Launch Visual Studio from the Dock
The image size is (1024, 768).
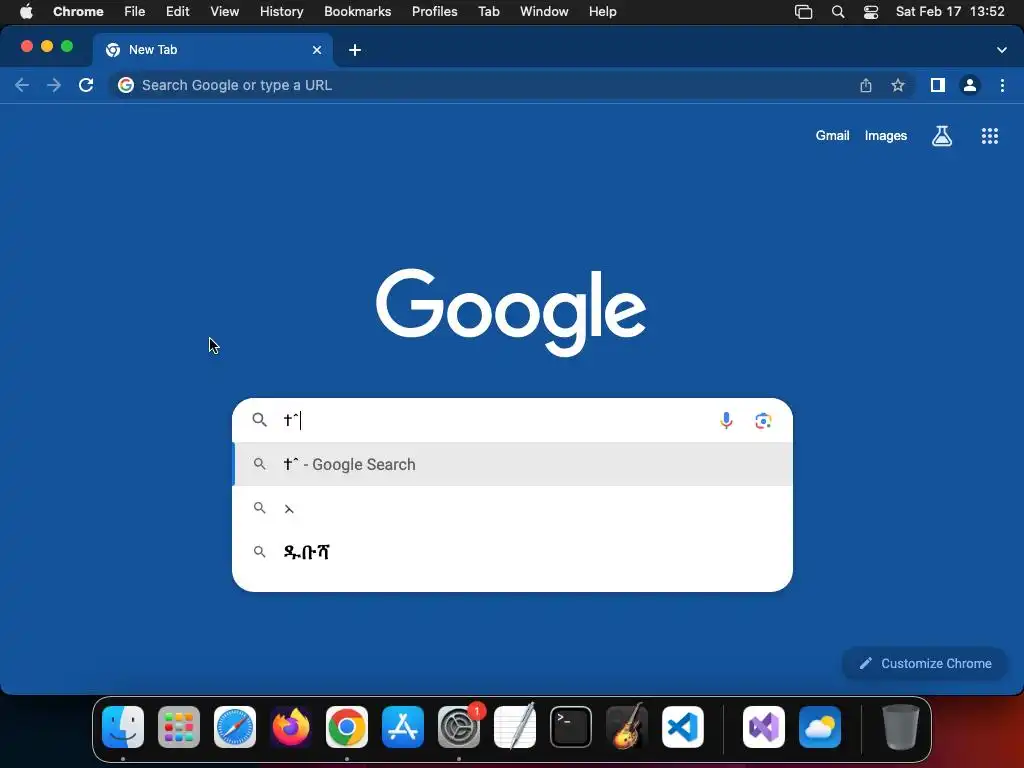coord(763,727)
